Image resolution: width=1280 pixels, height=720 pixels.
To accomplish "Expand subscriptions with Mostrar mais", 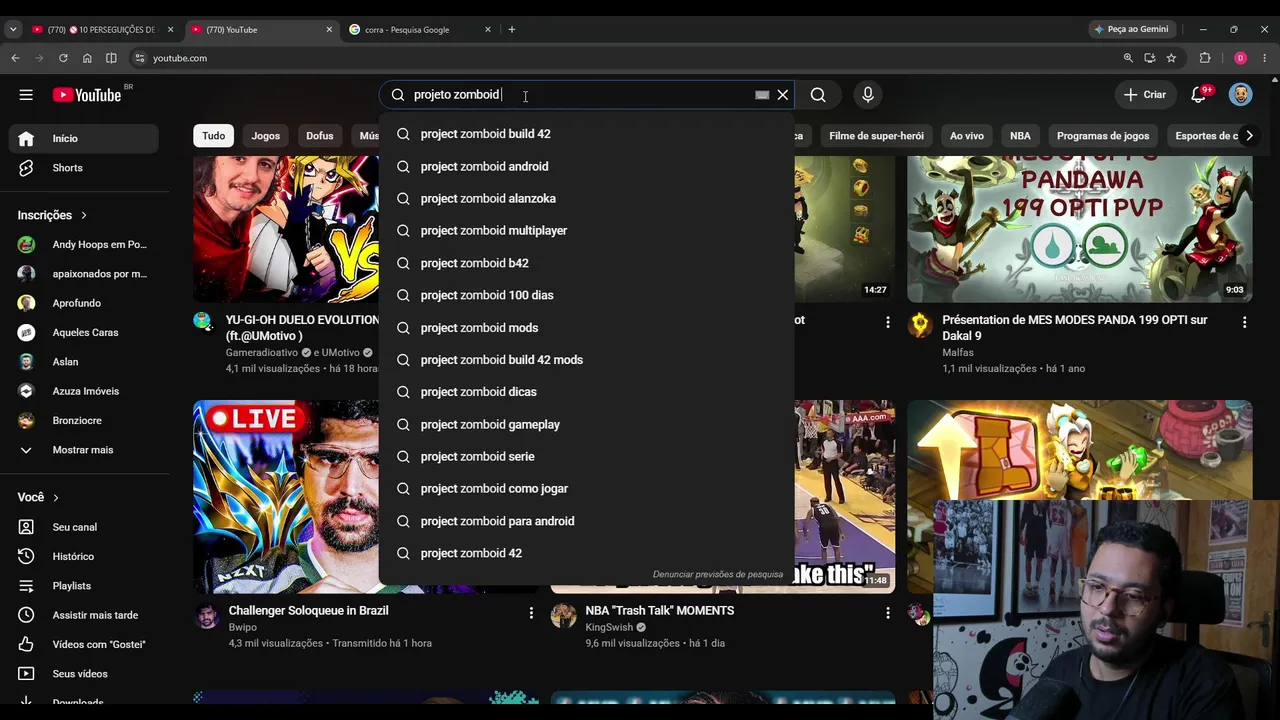I will 83,450.
